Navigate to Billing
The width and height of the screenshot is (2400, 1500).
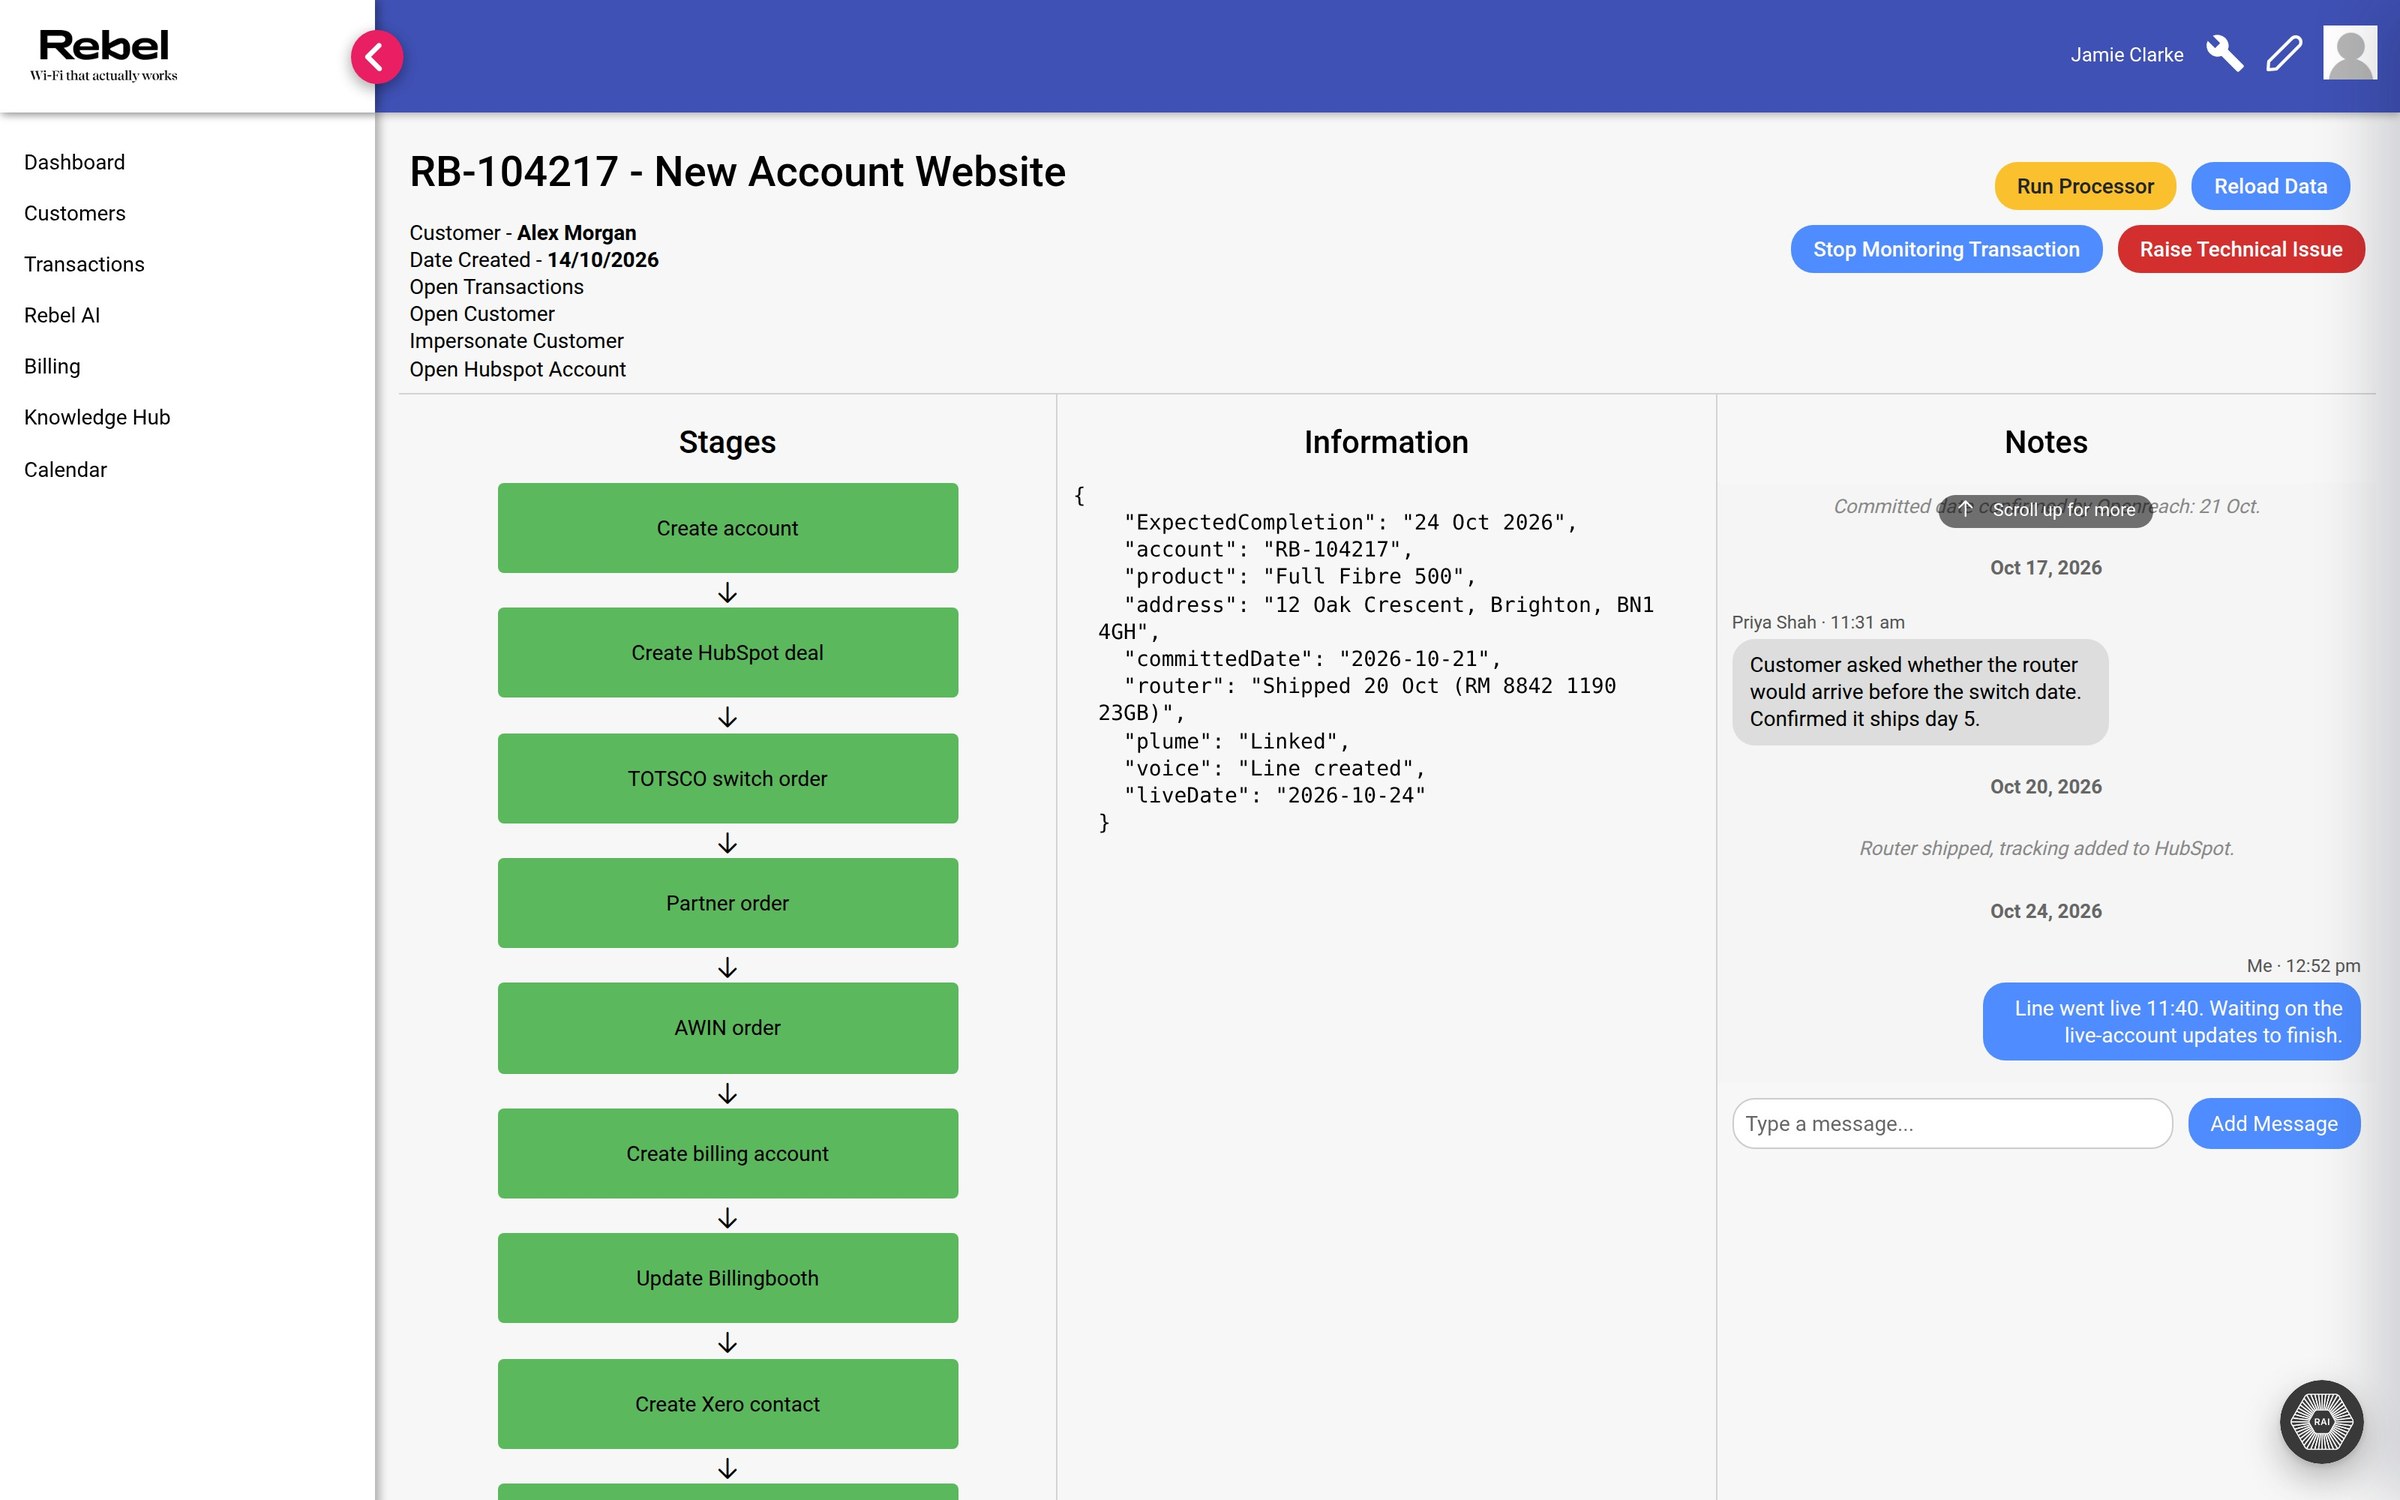(52, 366)
